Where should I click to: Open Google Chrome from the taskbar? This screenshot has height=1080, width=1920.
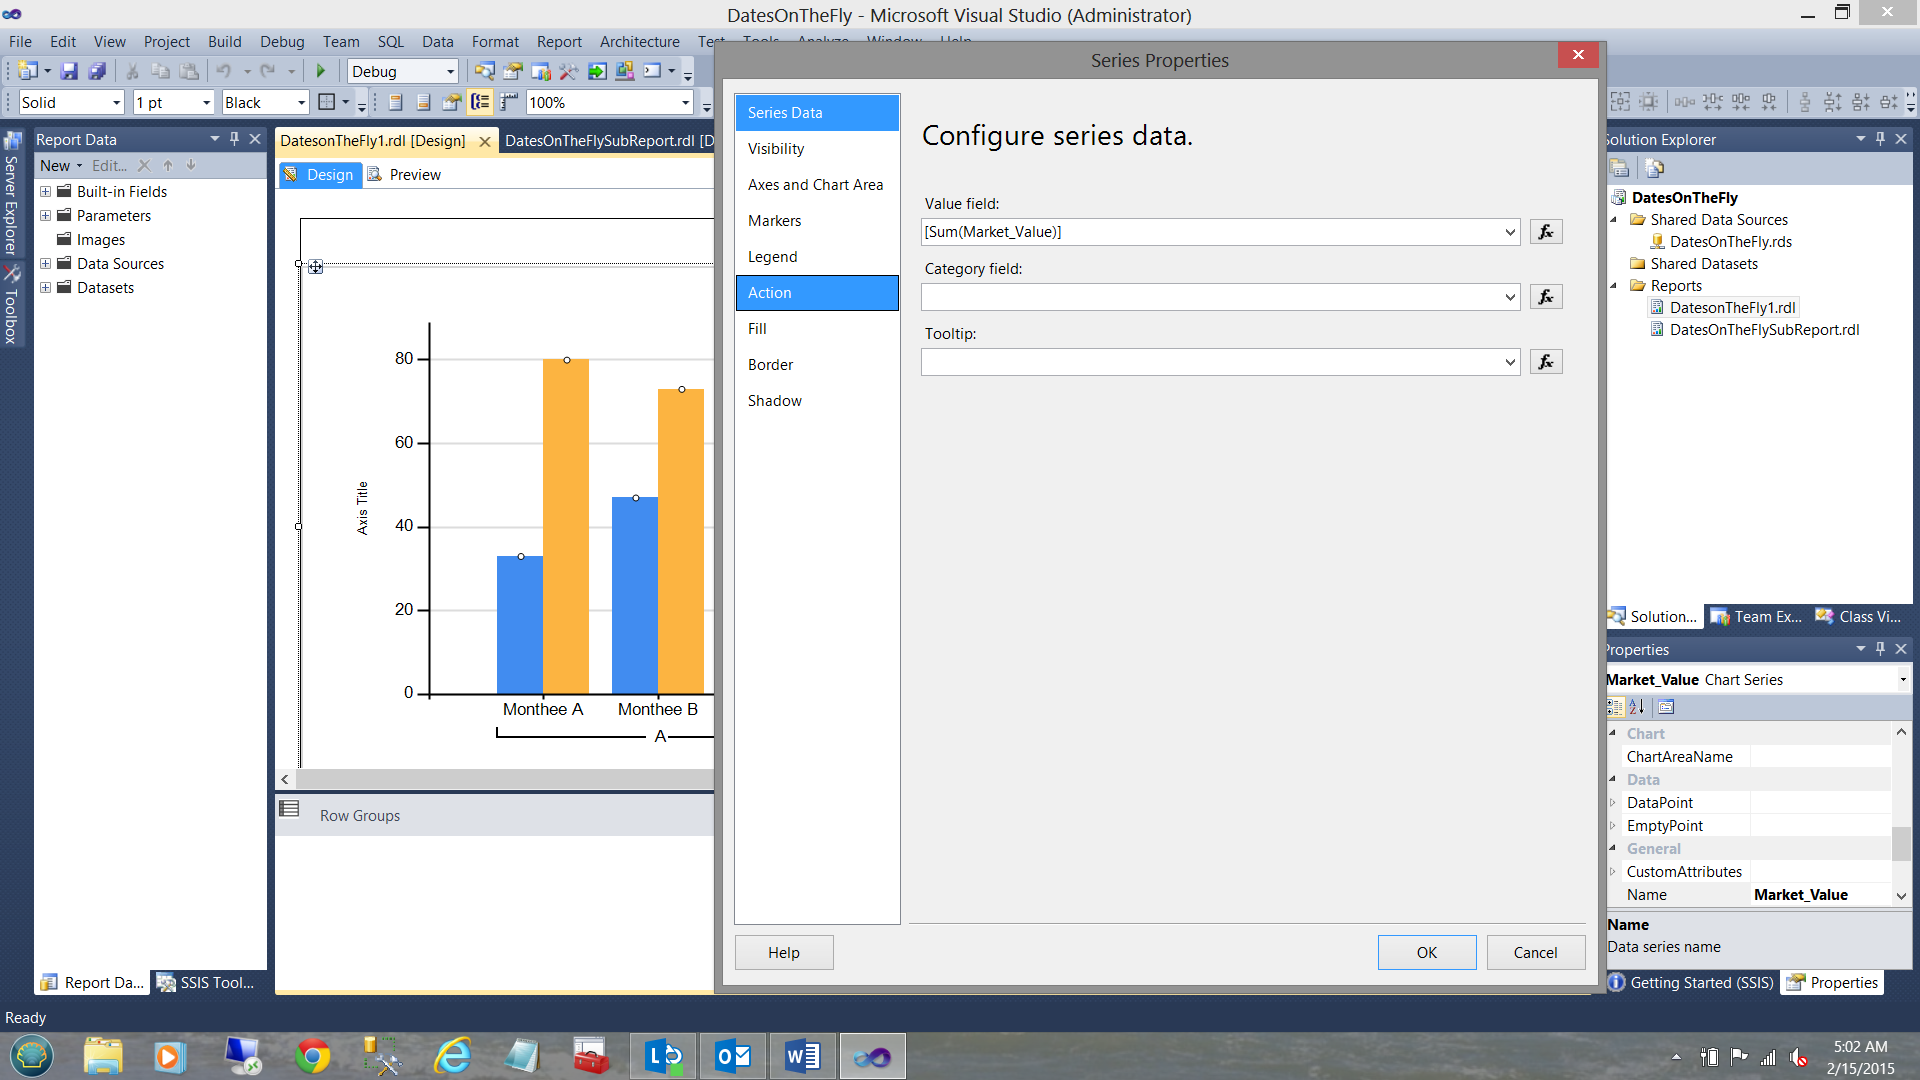click(x=312, y=1056)
